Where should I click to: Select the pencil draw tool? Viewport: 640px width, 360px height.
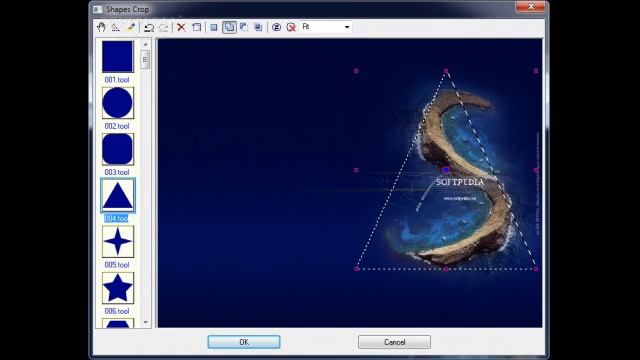click(131, 27)
